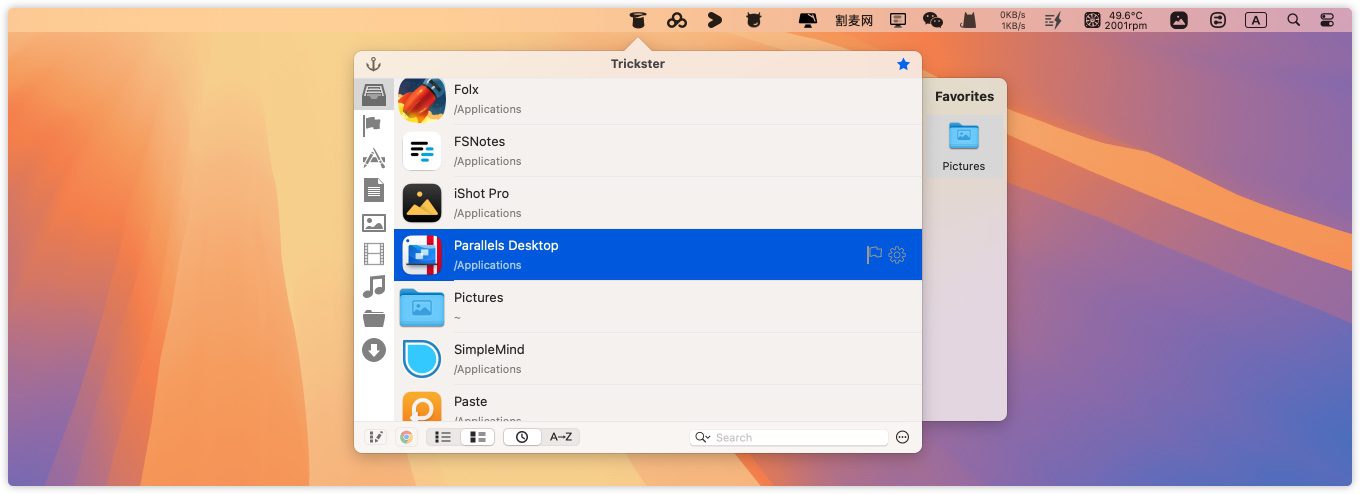
Task: Click the Trickster hat menu bar icon
Action: pos(638,19)
